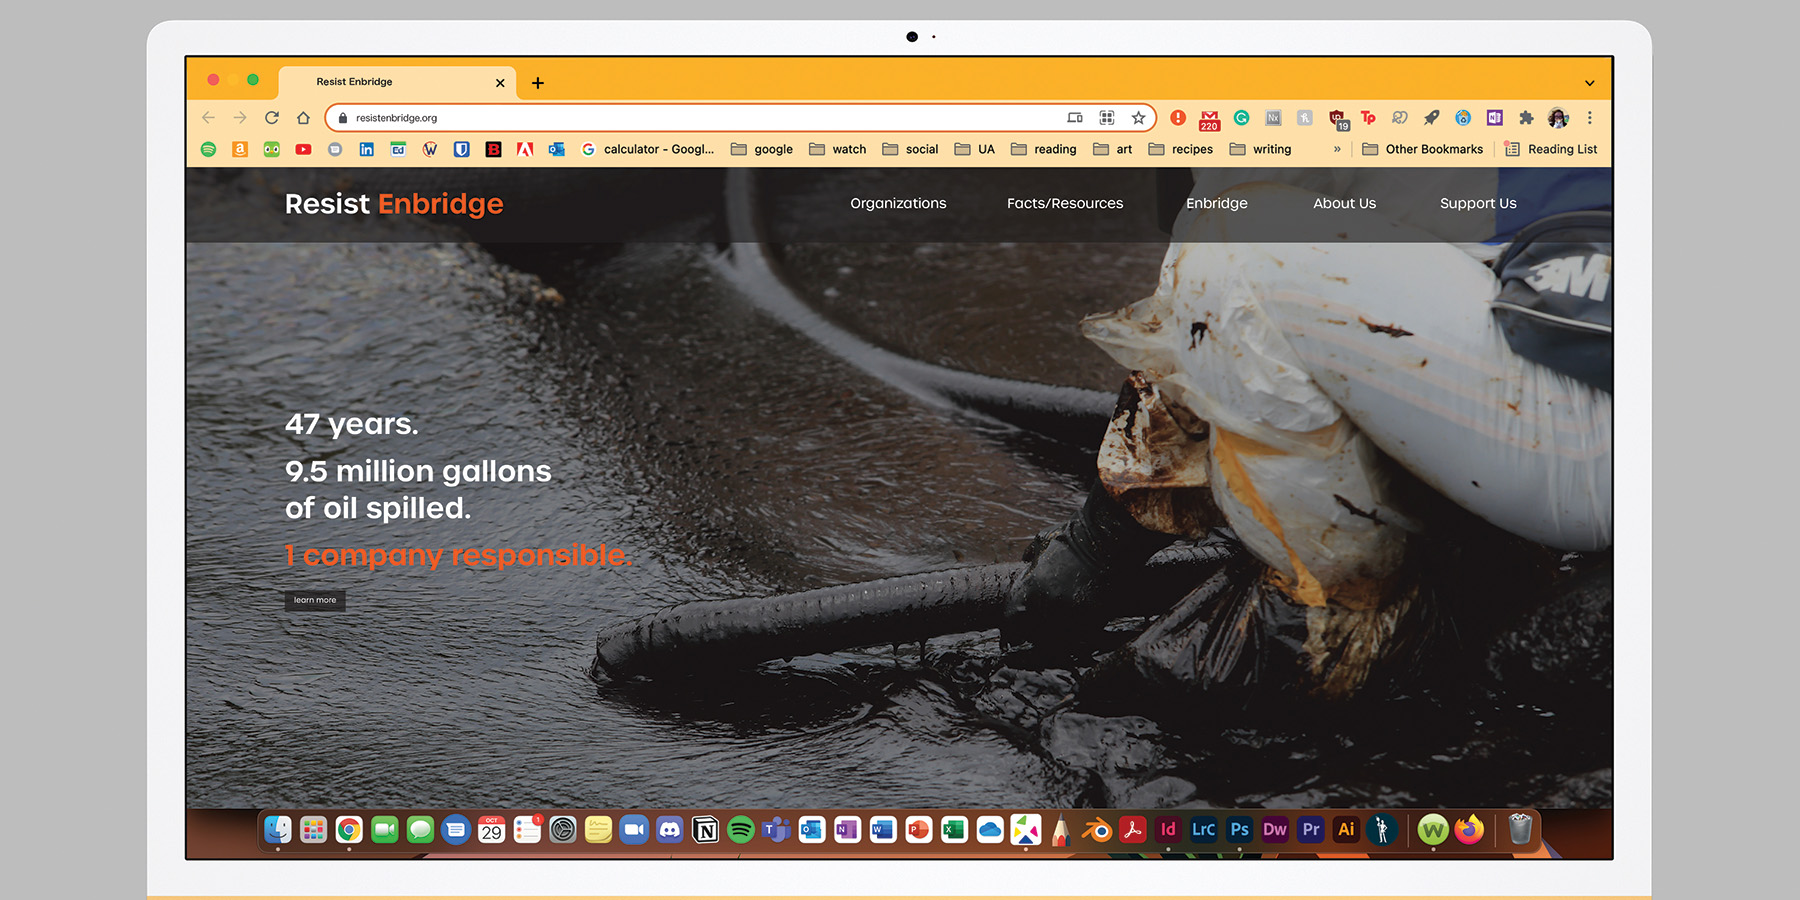This screenshot has width=1800, height=900.
Task: Click the address bar showing resistenbridge.org
Action: (700, 118)
